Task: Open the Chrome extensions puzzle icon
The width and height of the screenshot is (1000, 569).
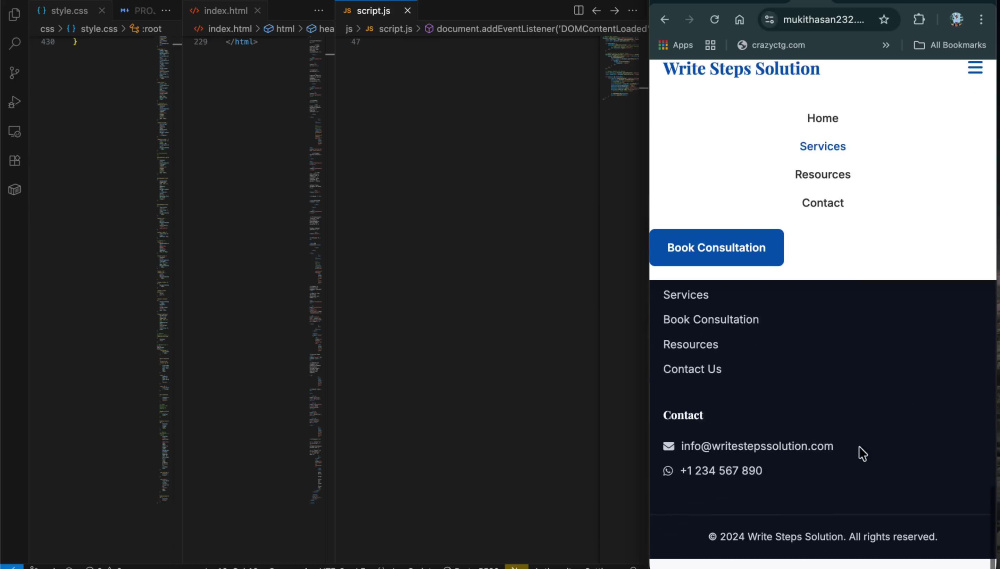Action: click(919, 20)
